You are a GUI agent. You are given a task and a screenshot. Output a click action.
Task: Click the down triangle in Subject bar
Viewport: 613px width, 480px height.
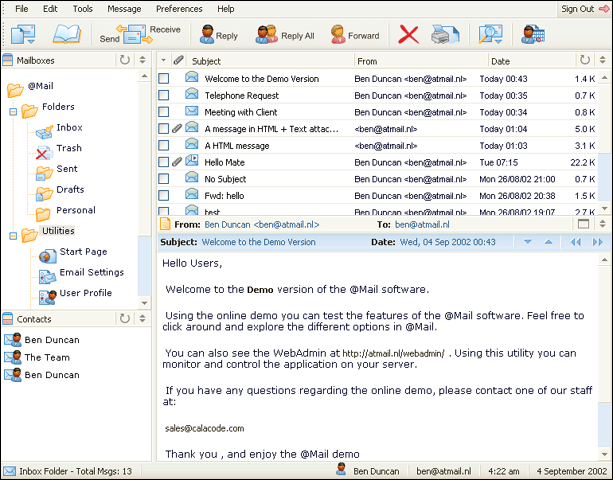[527, 242]
